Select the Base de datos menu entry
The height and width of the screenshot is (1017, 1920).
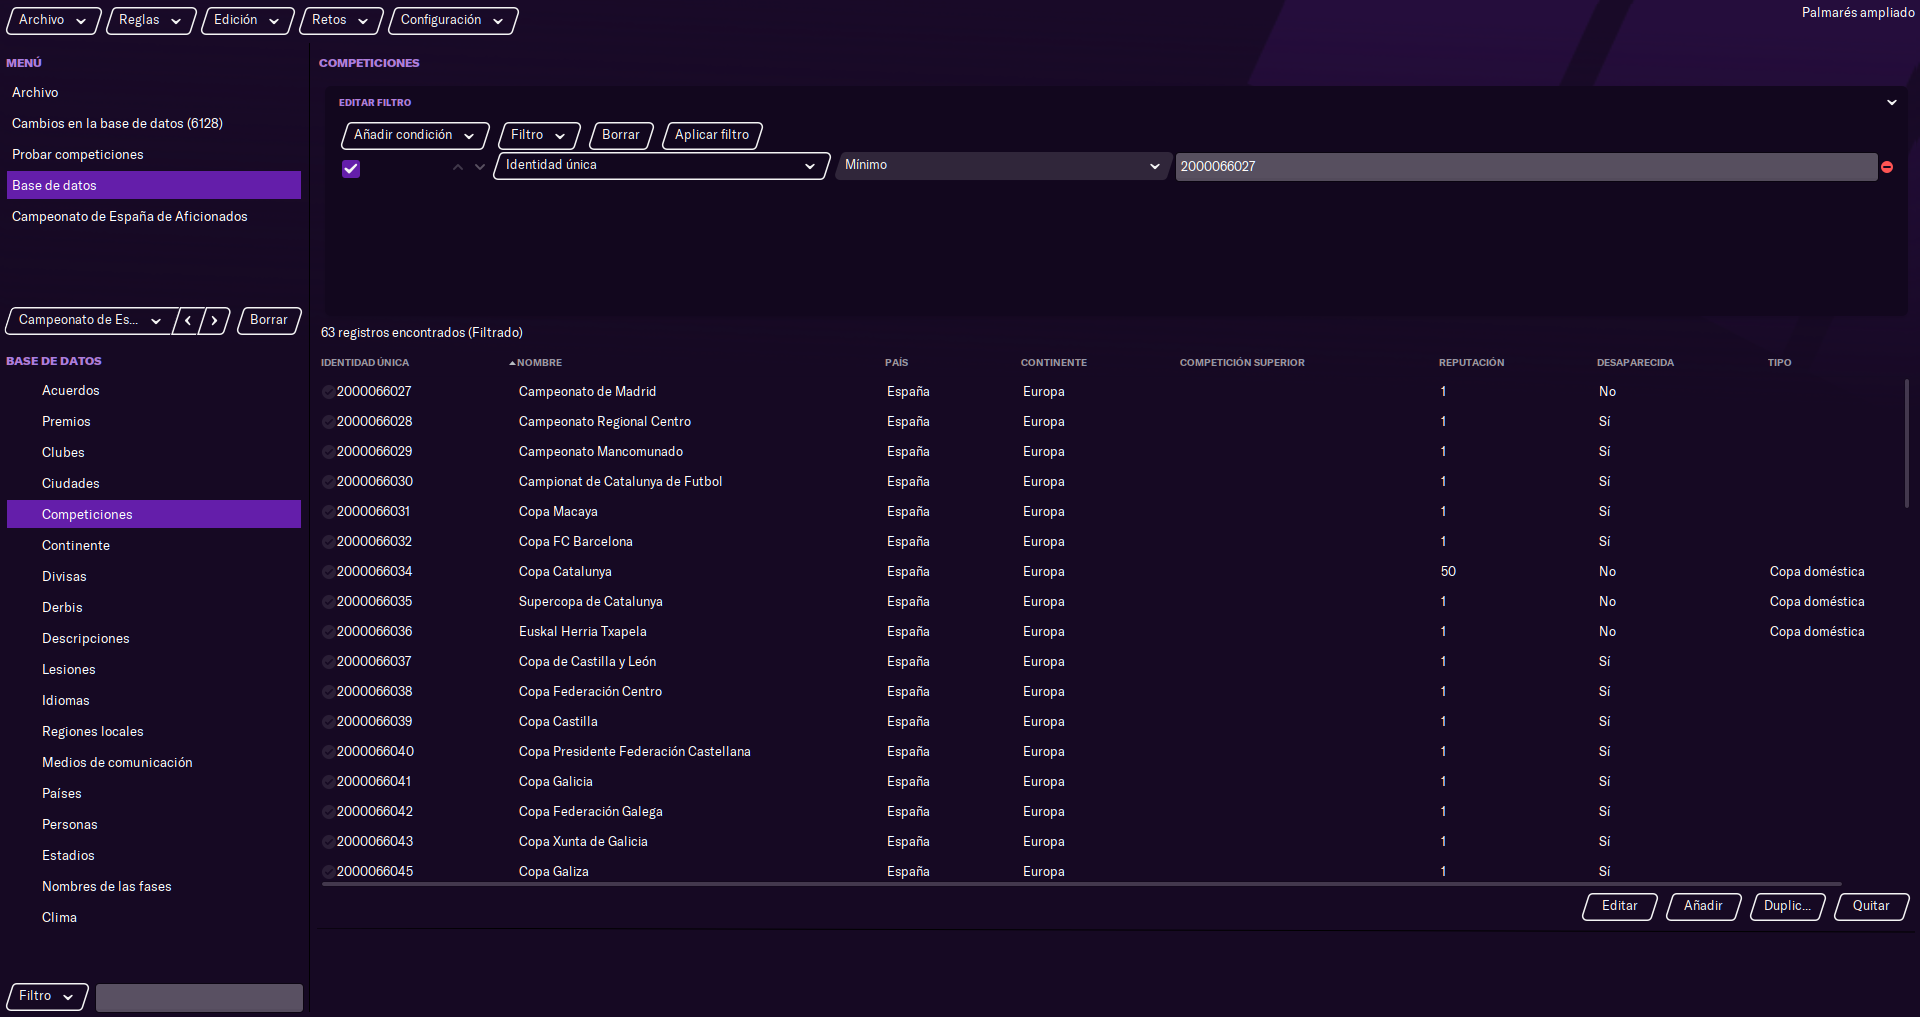coord(154,185)
